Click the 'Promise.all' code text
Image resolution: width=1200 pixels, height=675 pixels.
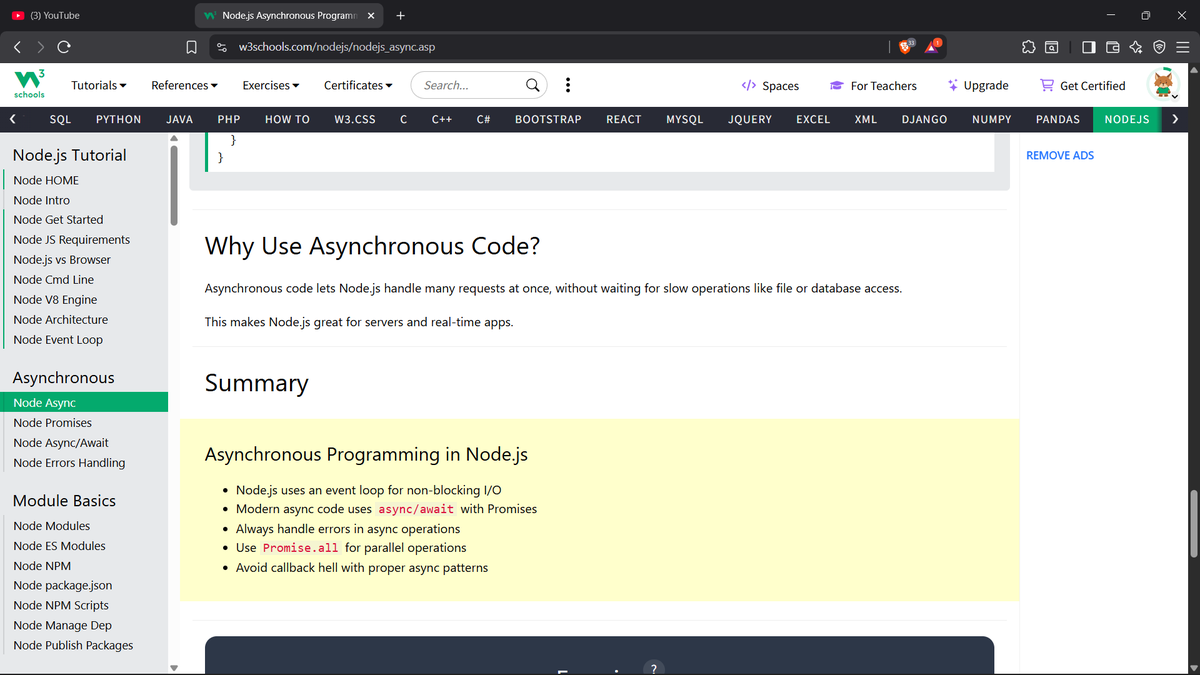pos(301,548)
